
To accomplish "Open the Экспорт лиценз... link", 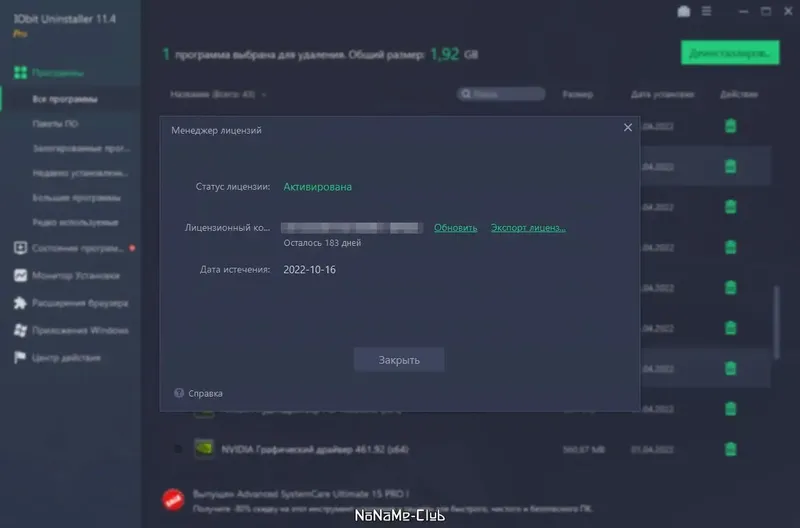I will click(528, 228).
